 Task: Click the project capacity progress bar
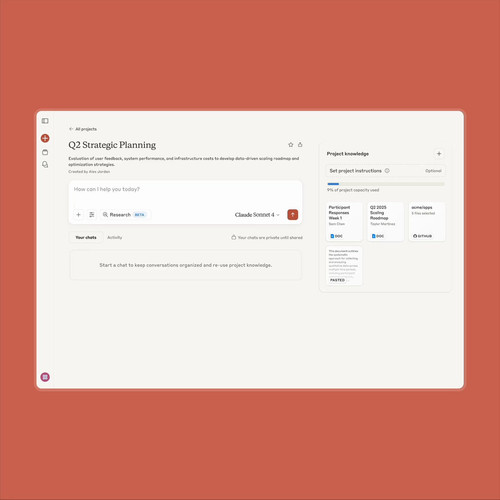386,184
